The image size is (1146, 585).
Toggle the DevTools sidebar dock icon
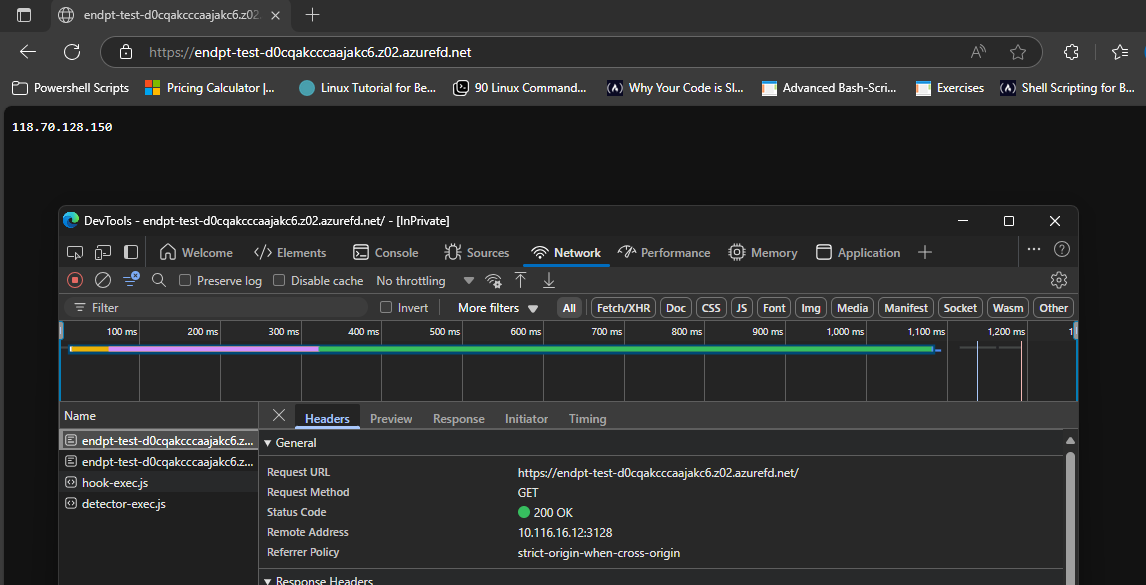pos(131,252)
